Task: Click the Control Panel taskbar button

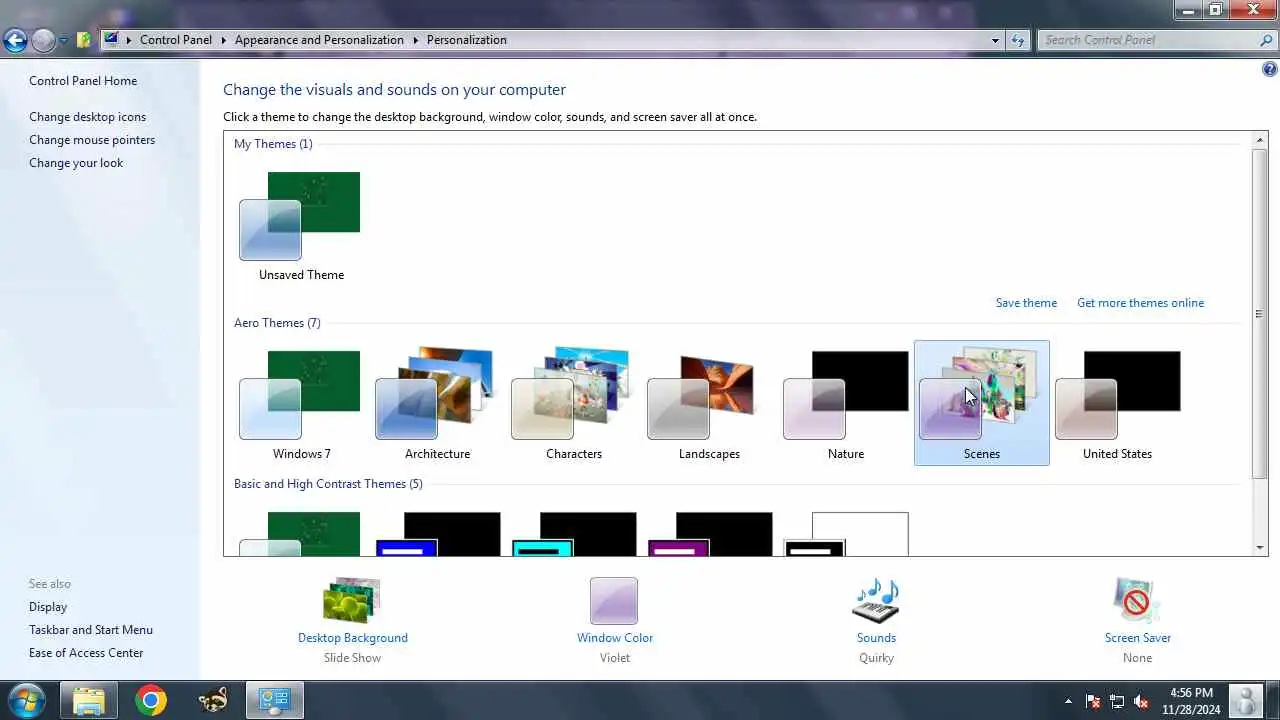Action: pos(275,700)
